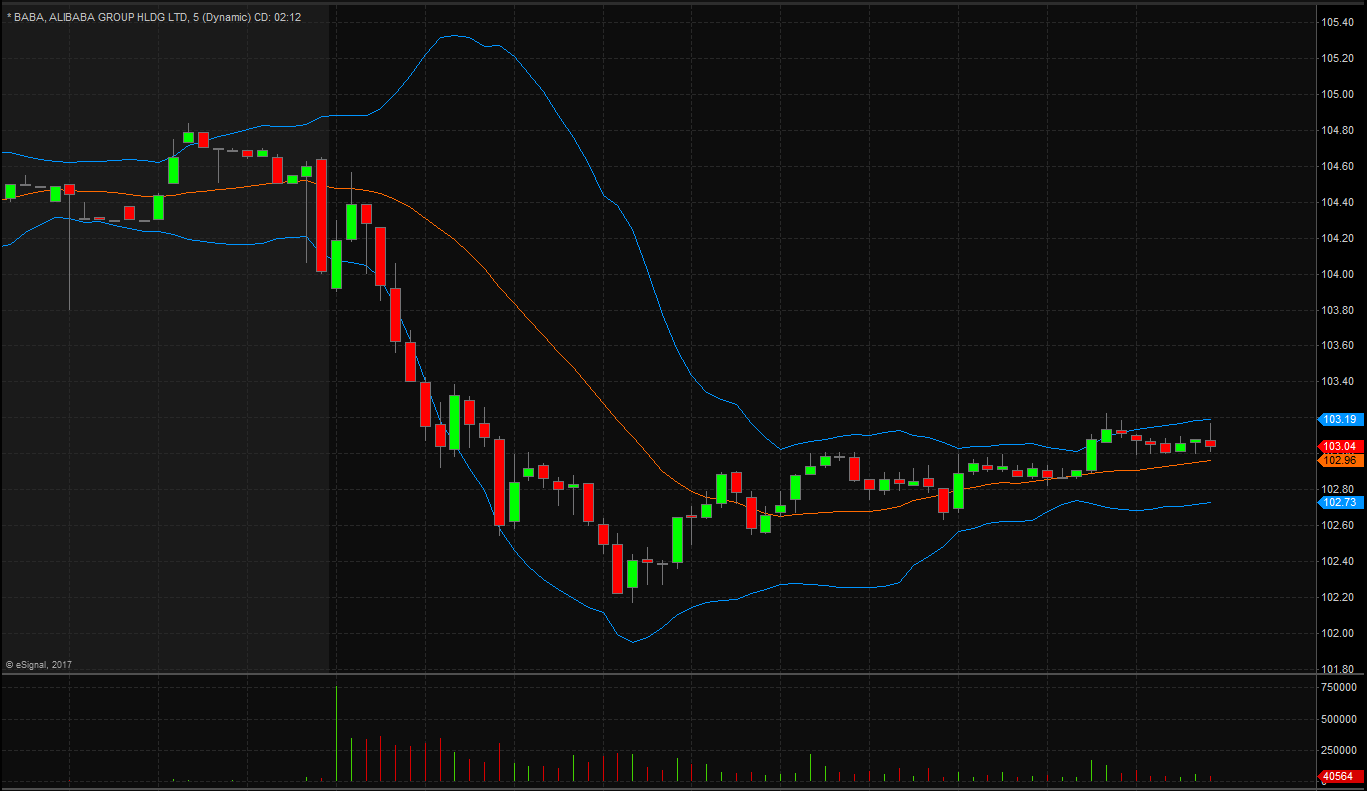Click the 103.80 price axis label
1367x791 pixels.
1338,310
